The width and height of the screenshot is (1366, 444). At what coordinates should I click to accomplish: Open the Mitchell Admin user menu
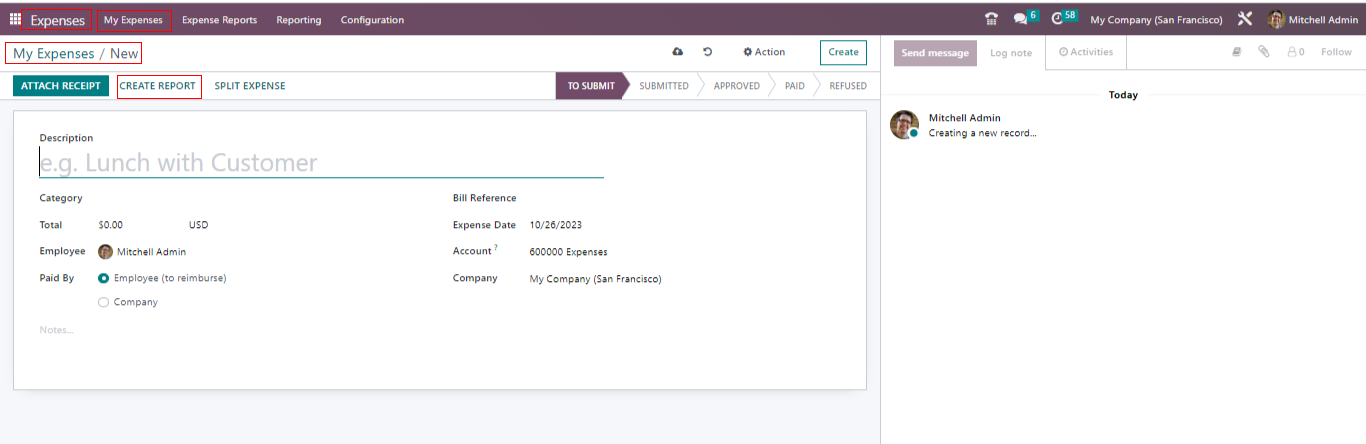pos(1312,20)
